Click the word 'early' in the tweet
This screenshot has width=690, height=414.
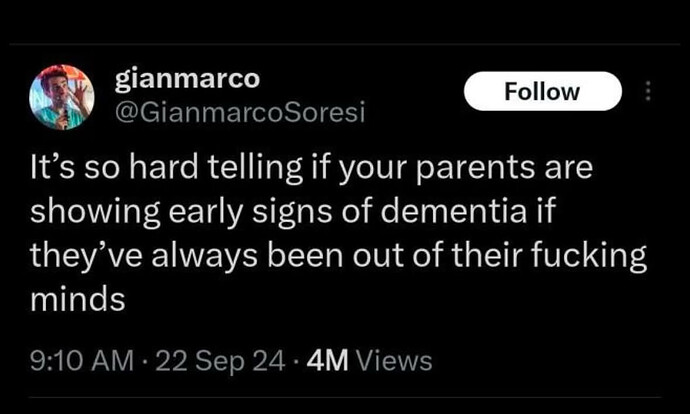[x=206, y=212]
